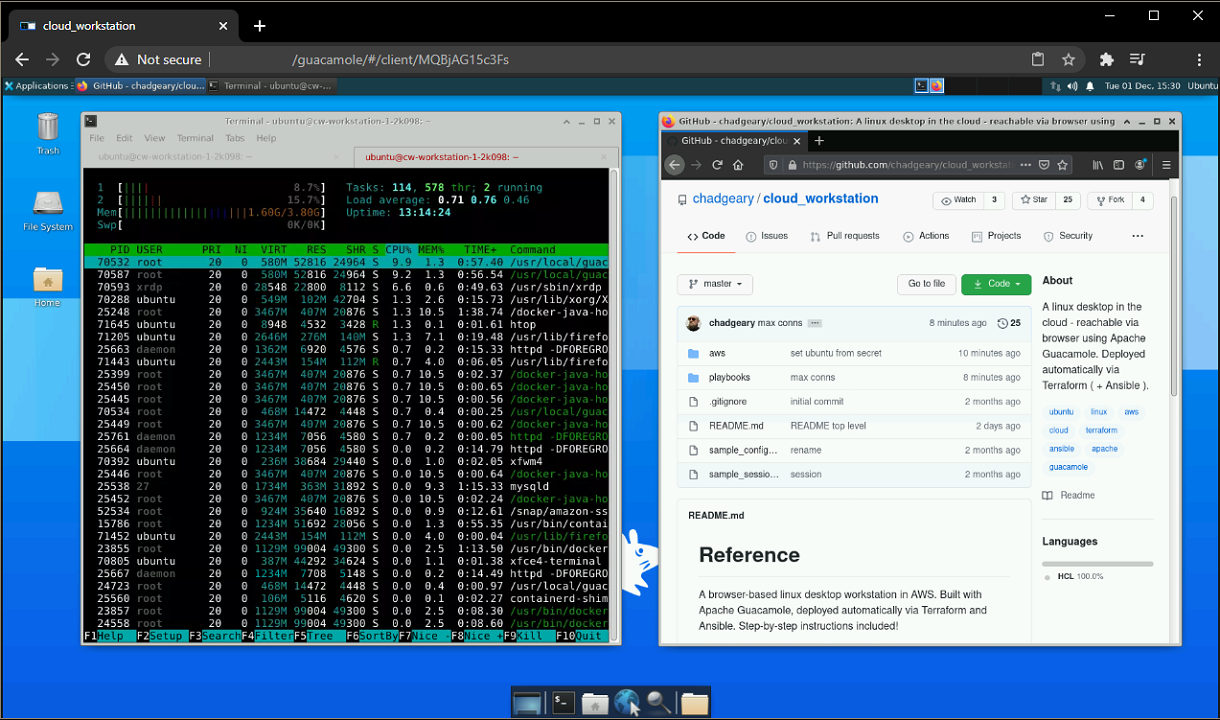The image size is (1220, 720).
Task: Open Pull requests tab on GitHub
Action: click(x=845, y=236)
